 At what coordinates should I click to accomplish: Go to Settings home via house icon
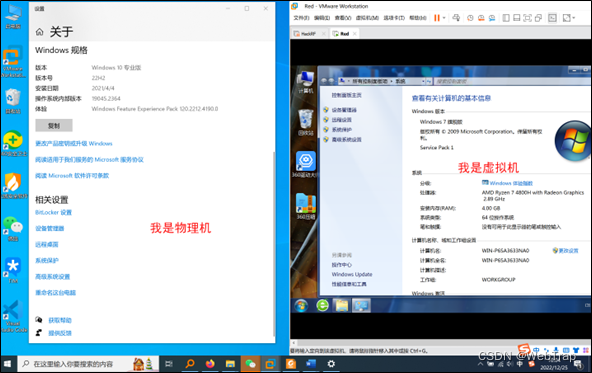click(40, 32)
